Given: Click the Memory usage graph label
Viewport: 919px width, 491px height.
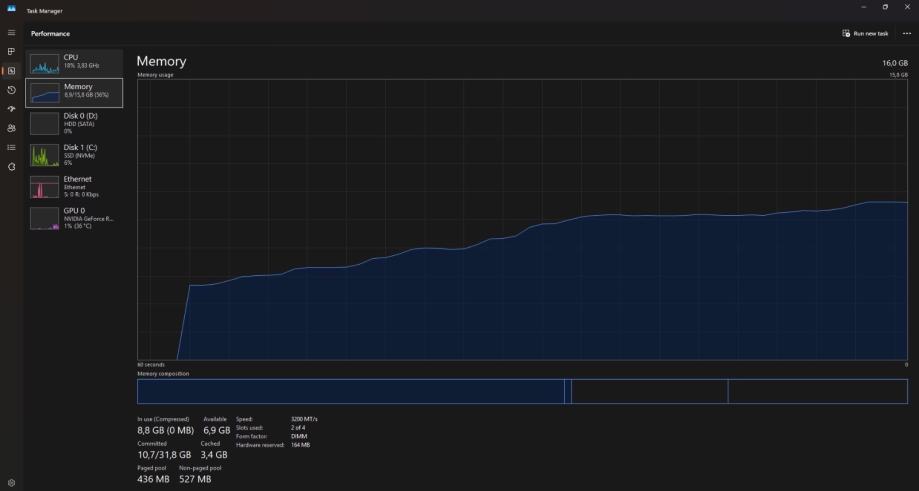Looking at the screenshot, I should (155, 75).
